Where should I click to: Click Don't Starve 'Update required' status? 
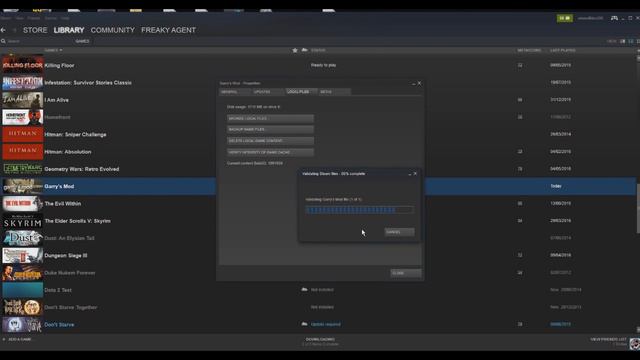click(326, 324)
